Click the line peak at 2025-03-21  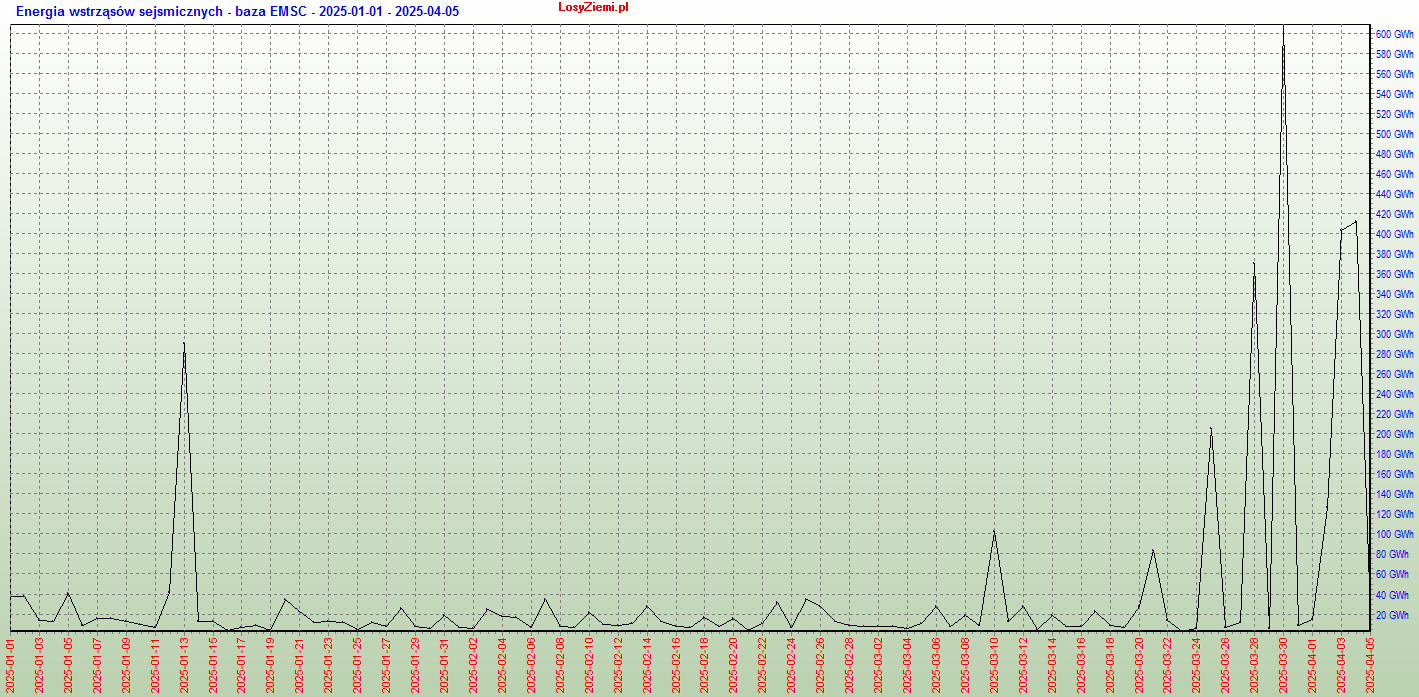tap(1153, 550)
